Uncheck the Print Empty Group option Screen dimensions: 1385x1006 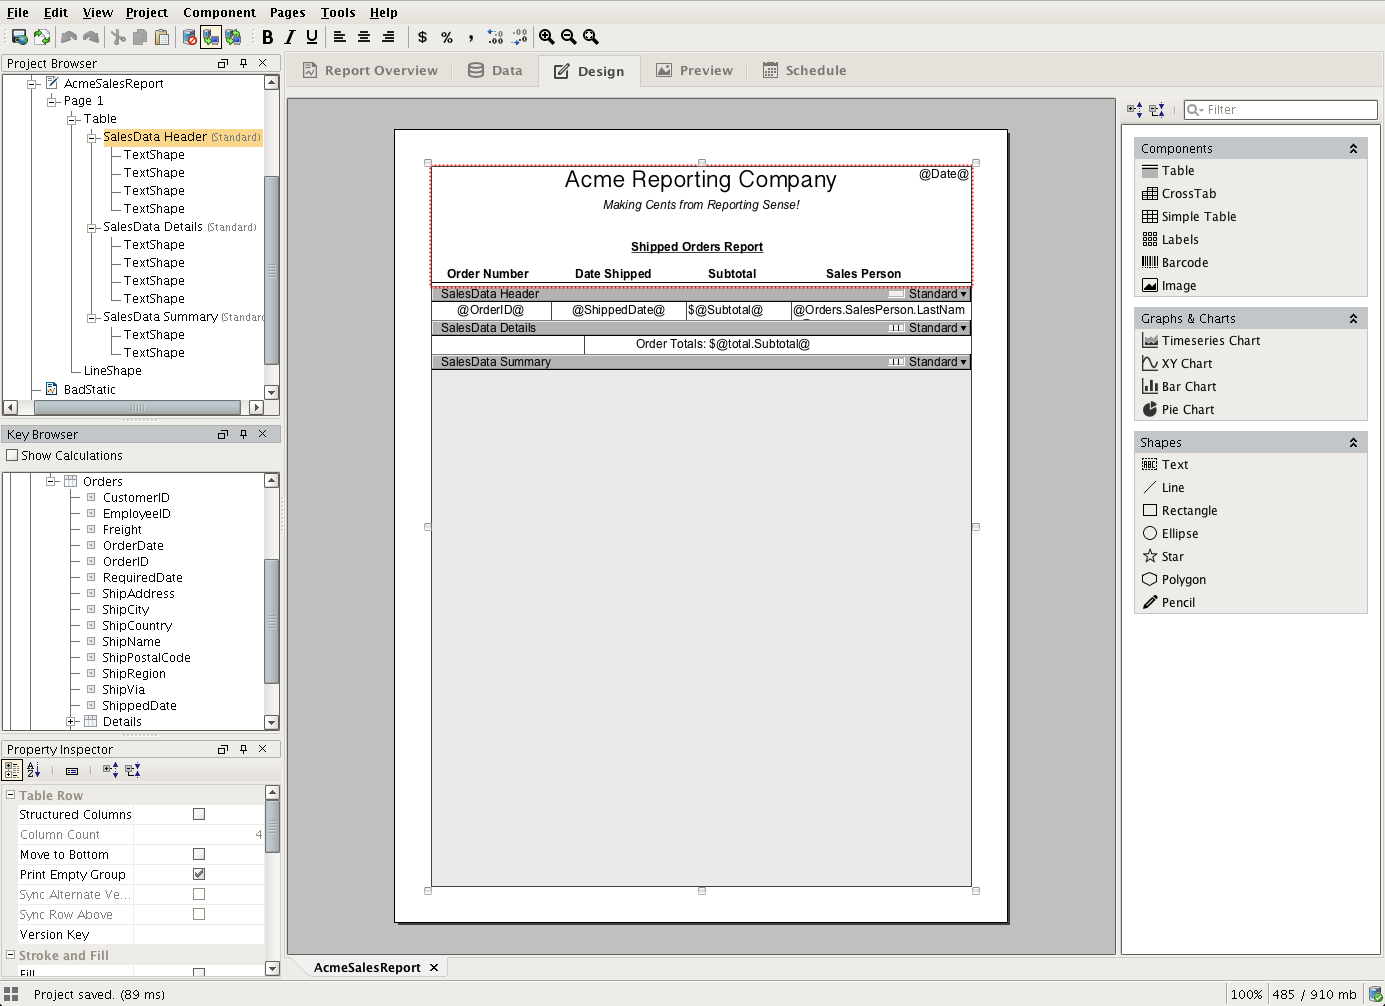198,874
